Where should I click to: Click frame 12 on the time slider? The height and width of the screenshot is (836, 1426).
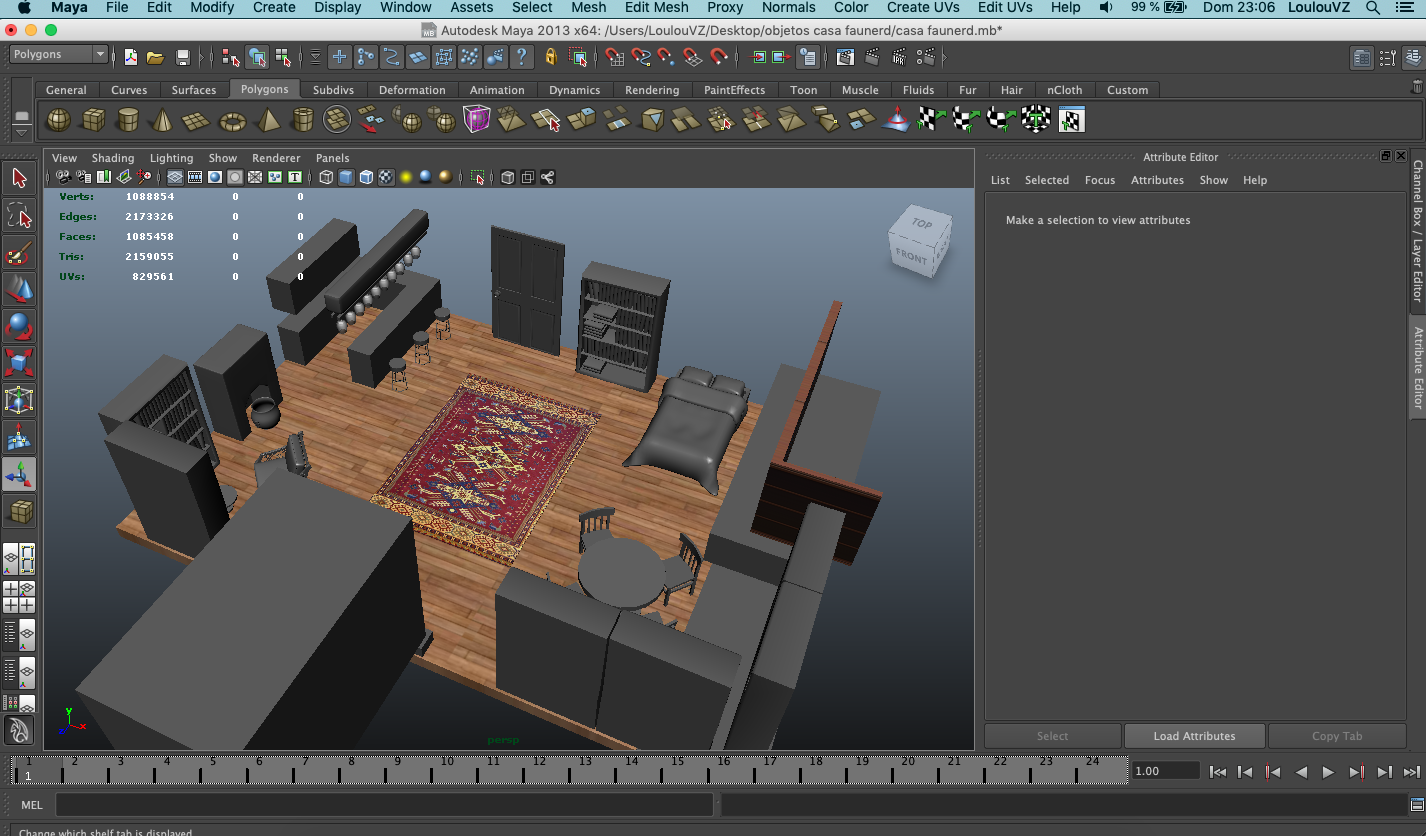(x=537, y=767)
